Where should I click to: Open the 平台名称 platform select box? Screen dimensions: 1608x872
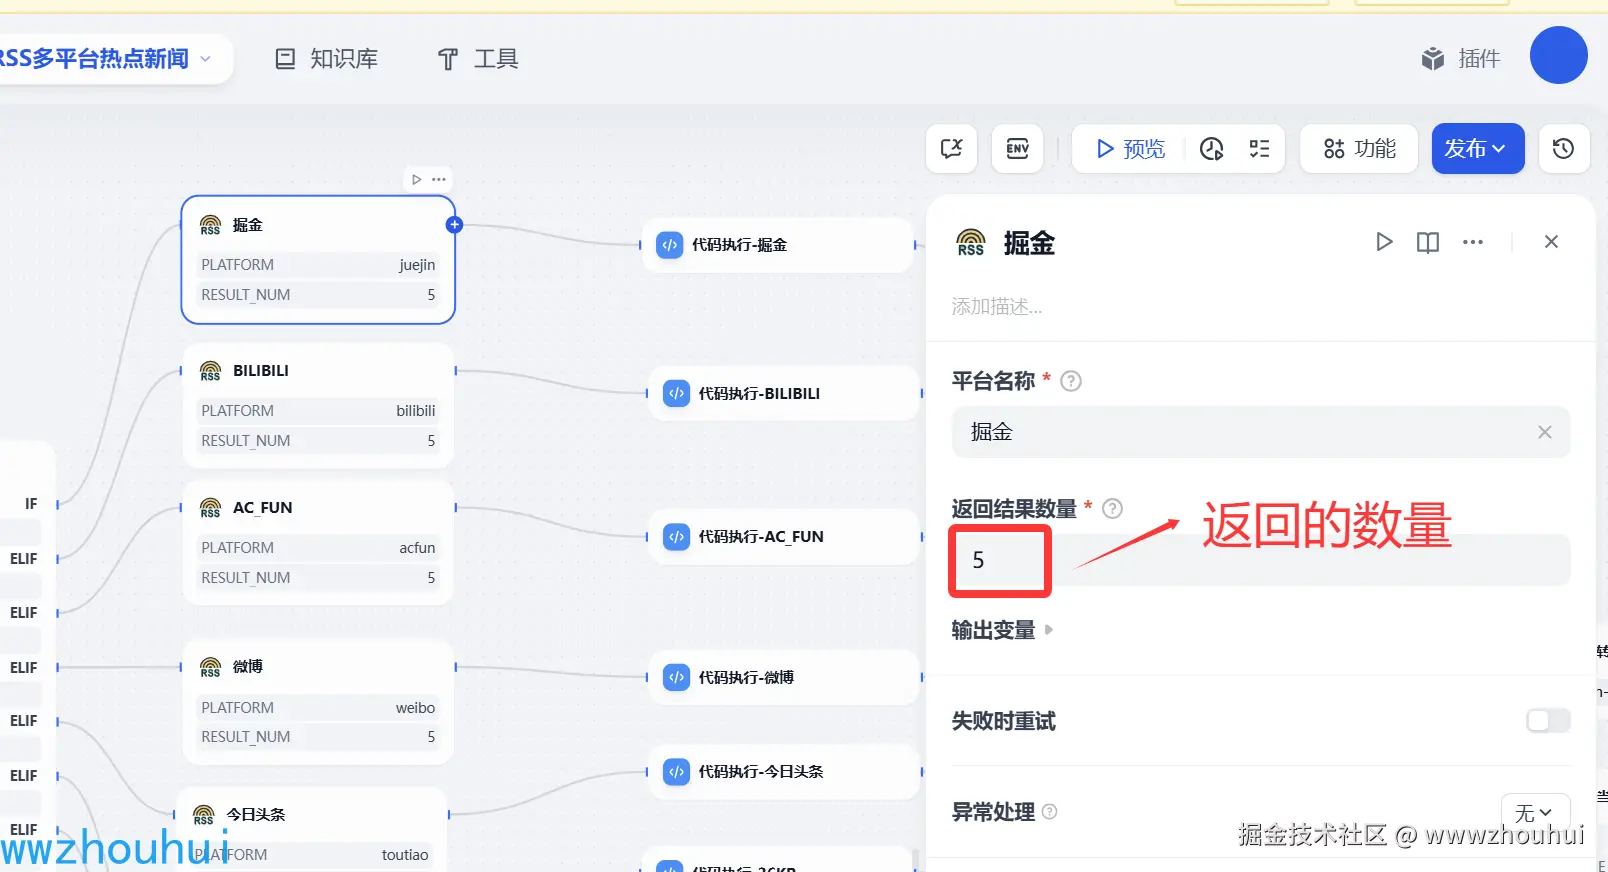(1260, 432)
